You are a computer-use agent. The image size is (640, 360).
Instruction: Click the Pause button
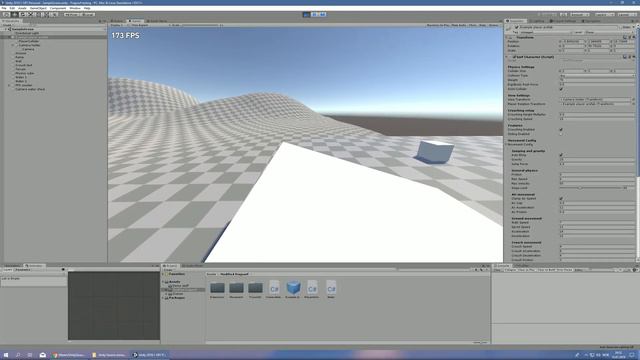click(x=314, y=14)
